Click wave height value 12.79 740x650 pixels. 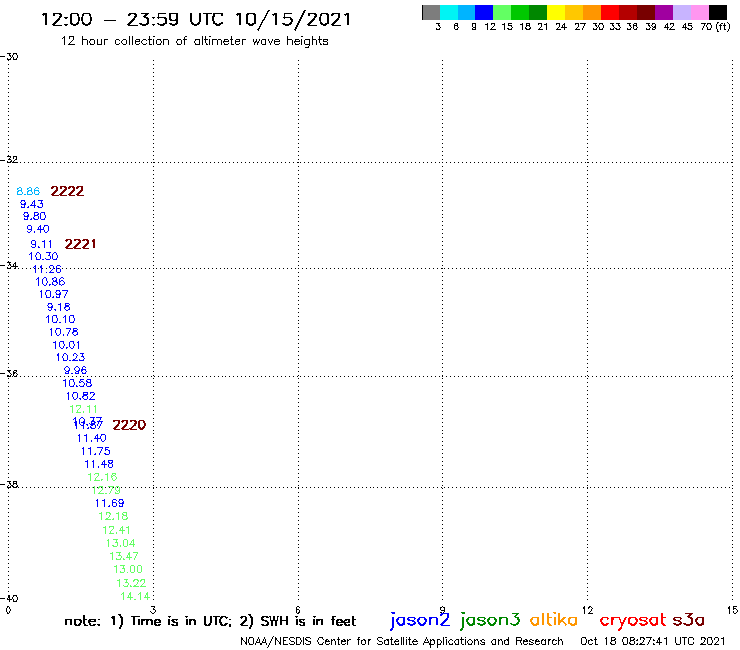pos(106,490)
